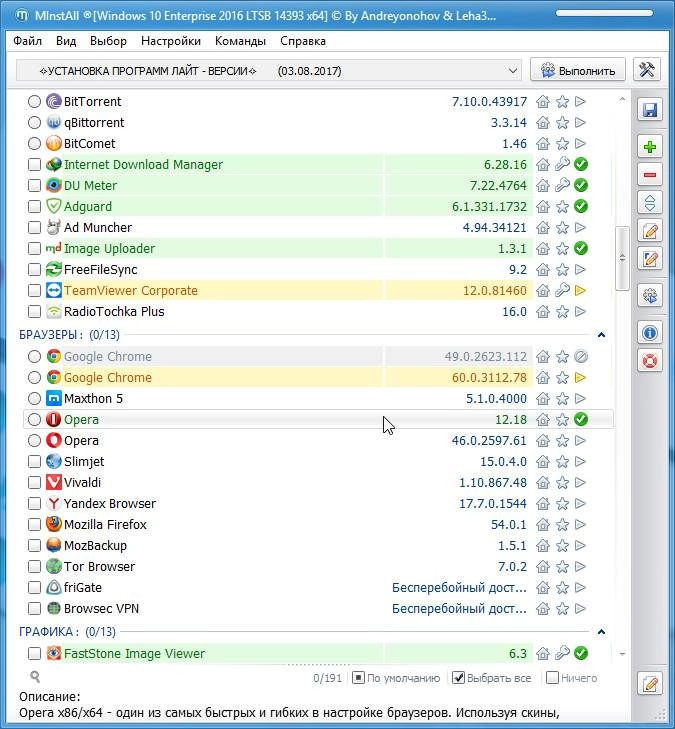Check the 'Ничего' checkbox
Viewport: 675px width, 729px height.
(552, 678)
